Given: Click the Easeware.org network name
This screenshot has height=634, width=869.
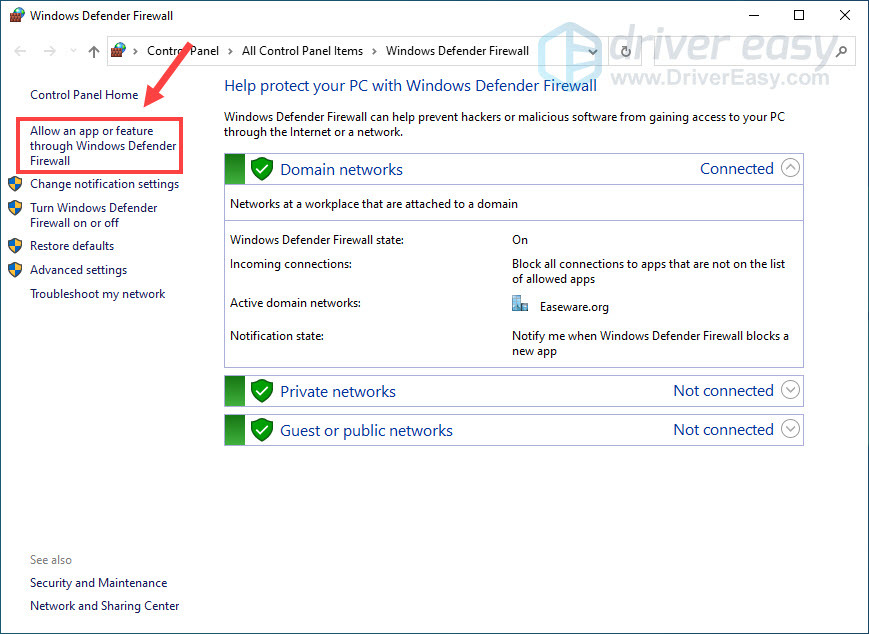Looking at the screenshot, I should coord(574,307).
